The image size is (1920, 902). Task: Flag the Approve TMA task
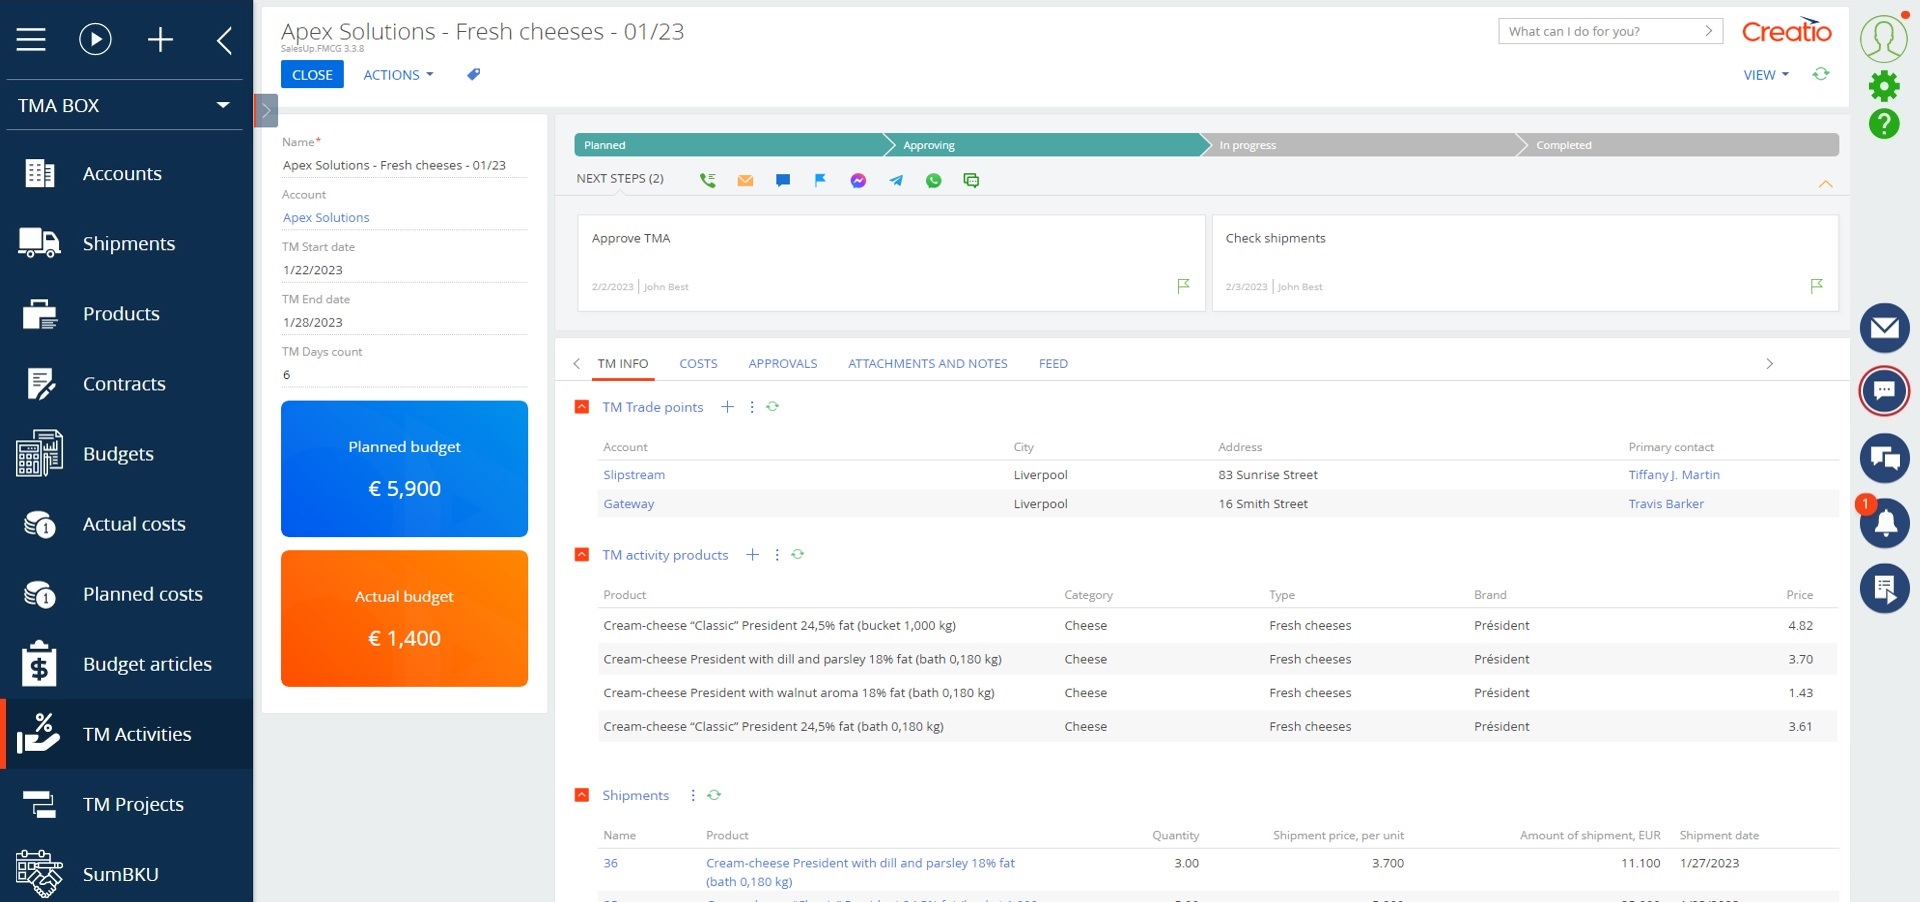pyautogui.click(x=1184, y=286)
